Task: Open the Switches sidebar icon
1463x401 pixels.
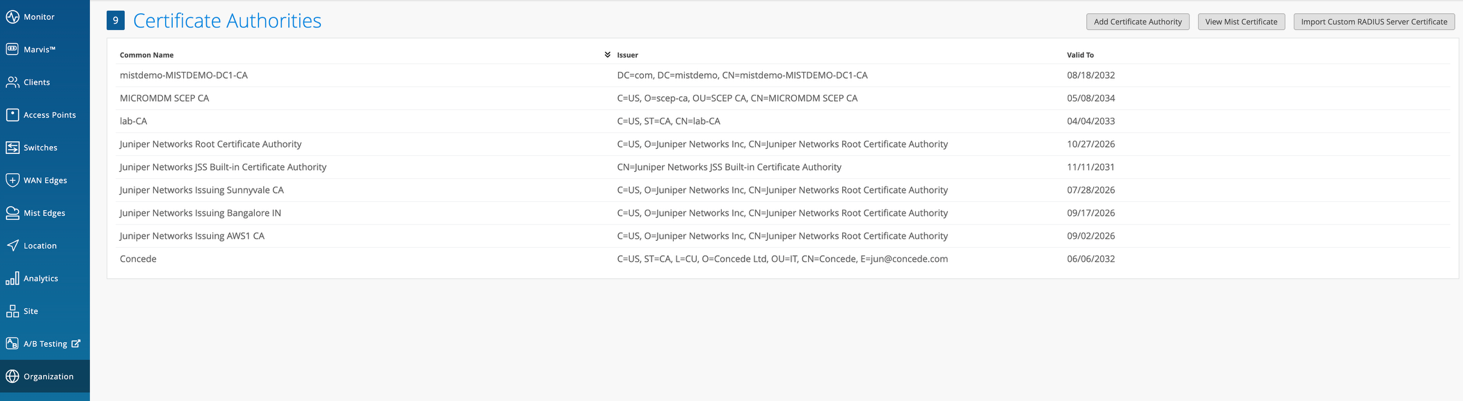Action: pyautogui.click(x=12, y=148)
